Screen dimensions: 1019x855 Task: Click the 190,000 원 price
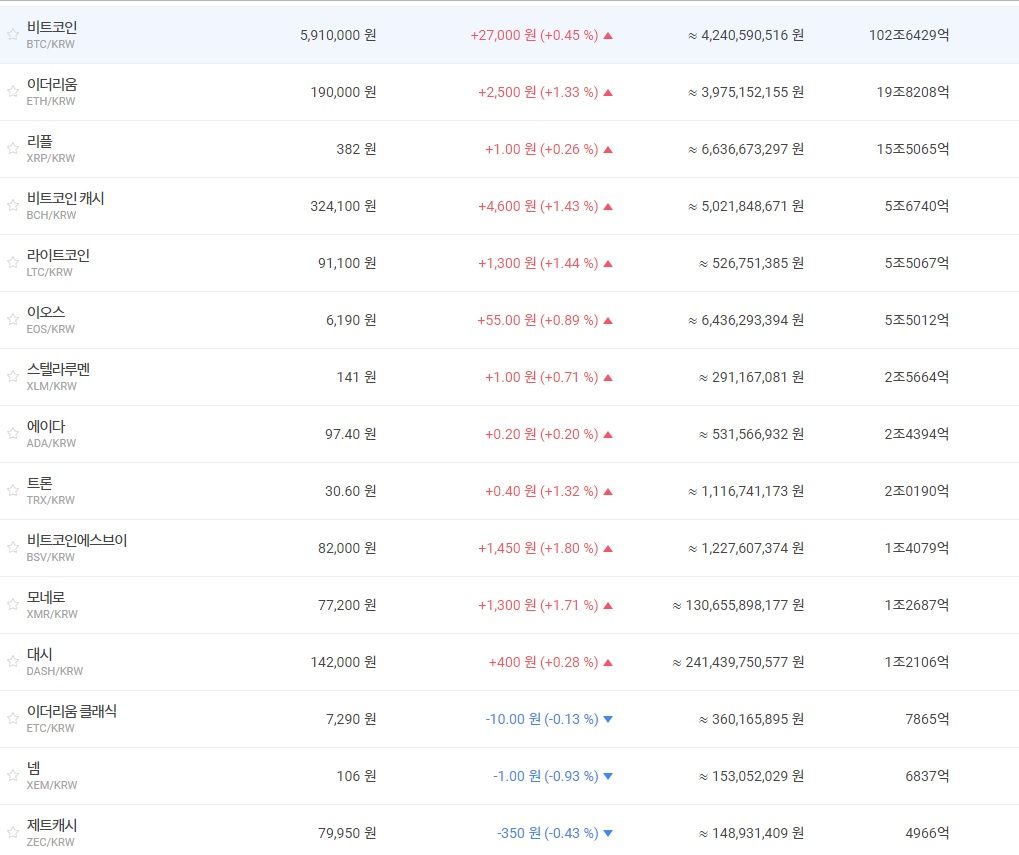click(x=343, y=92)
